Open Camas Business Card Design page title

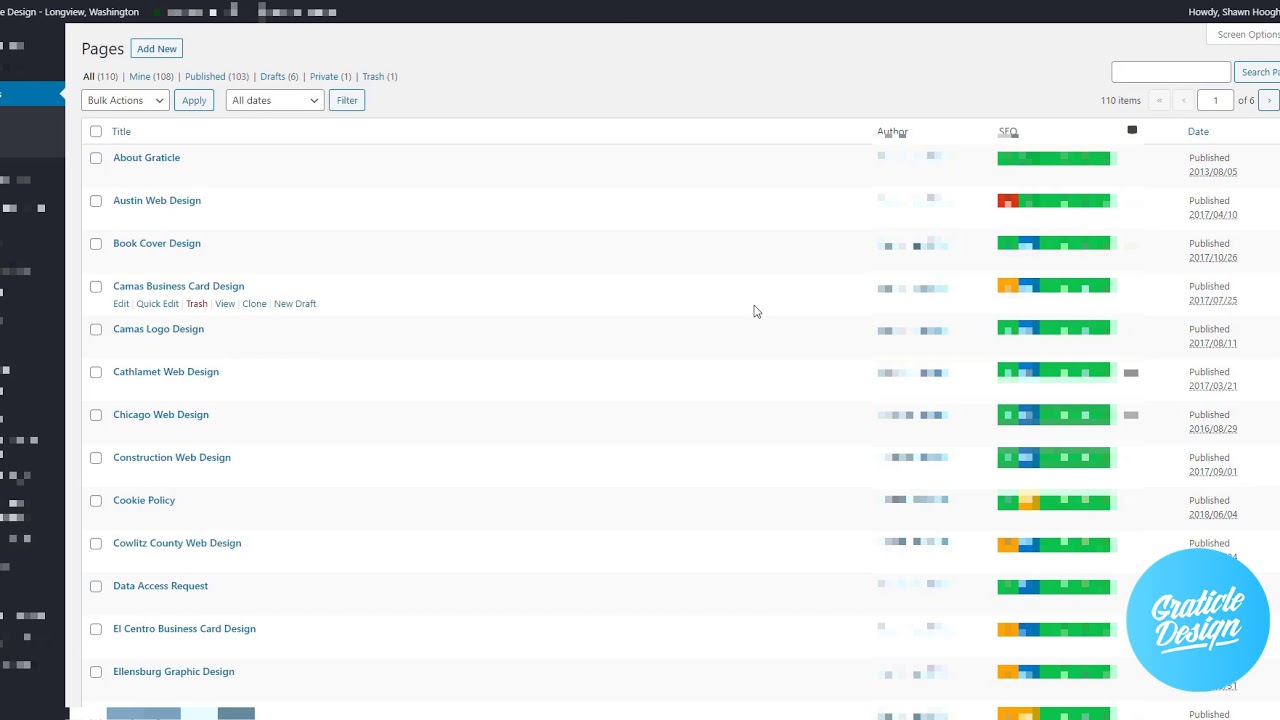click(179, 286)
